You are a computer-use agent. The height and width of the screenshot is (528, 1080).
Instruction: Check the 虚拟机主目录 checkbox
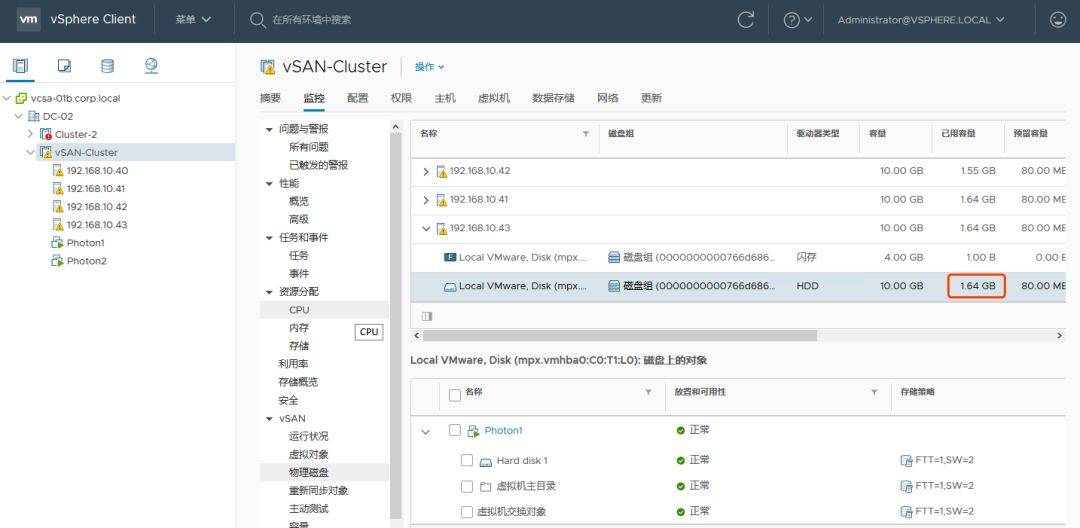pyautogui.click(x=467, y=487)
